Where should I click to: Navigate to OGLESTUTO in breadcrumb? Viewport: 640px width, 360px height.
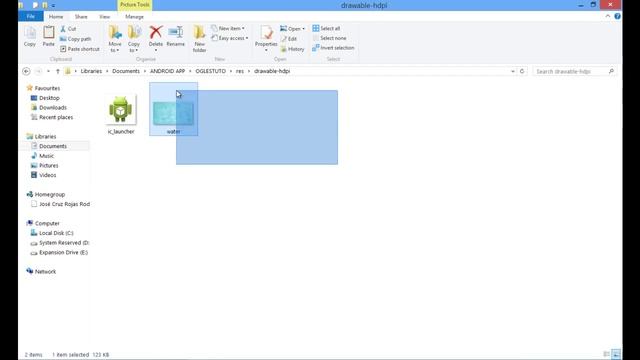click(x=210, y=71)
